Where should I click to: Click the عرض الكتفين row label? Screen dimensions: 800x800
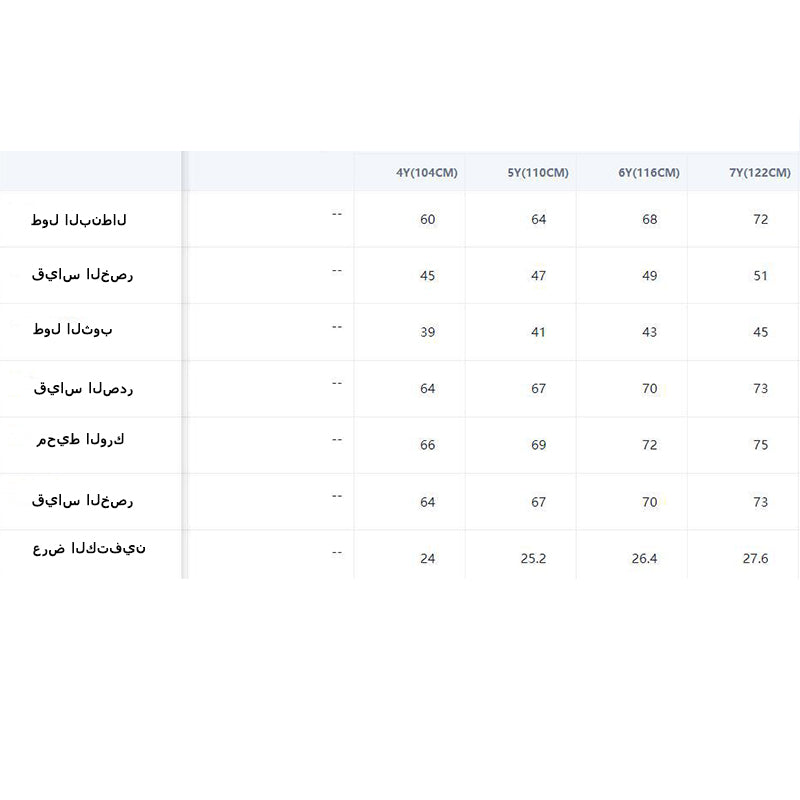(89, 549)
